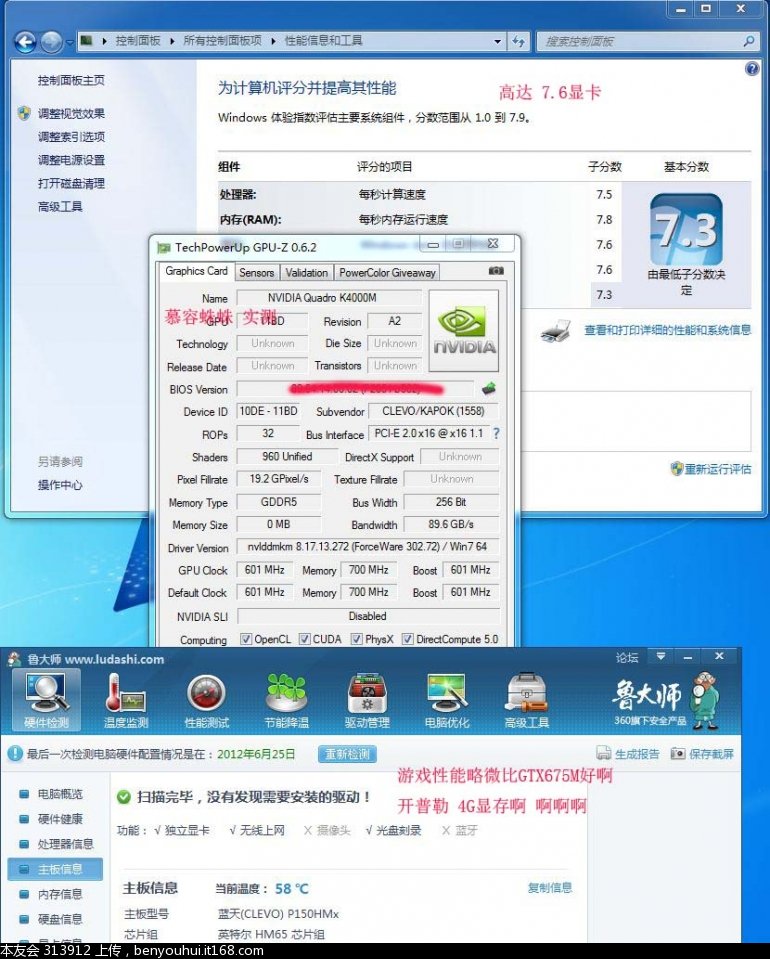Open the address bar history dropdown
The image size is (770, 959).
click(498, 42)
